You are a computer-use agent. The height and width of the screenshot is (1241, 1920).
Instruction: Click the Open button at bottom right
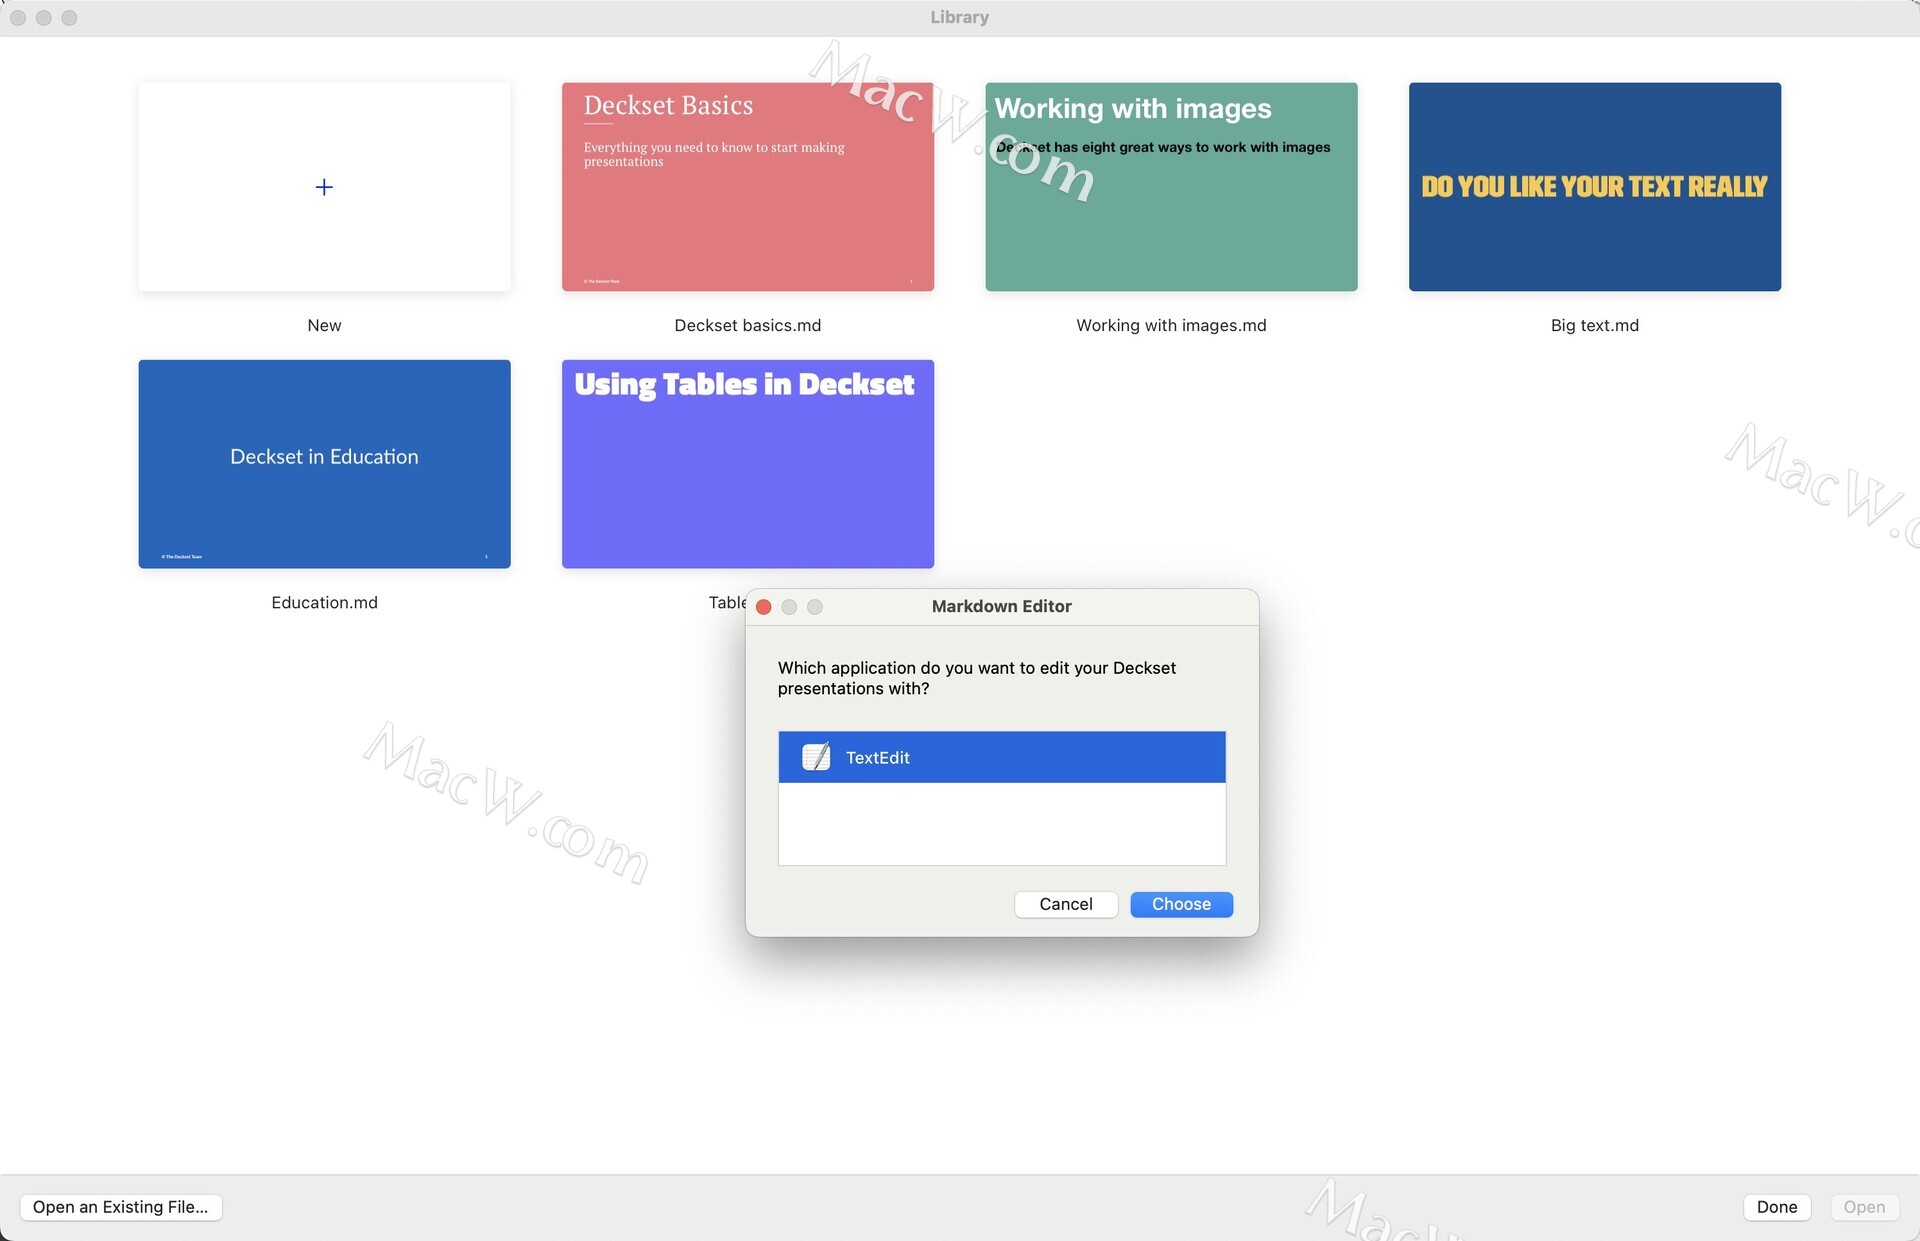pyautogui.click(x=1864, y=1207)
